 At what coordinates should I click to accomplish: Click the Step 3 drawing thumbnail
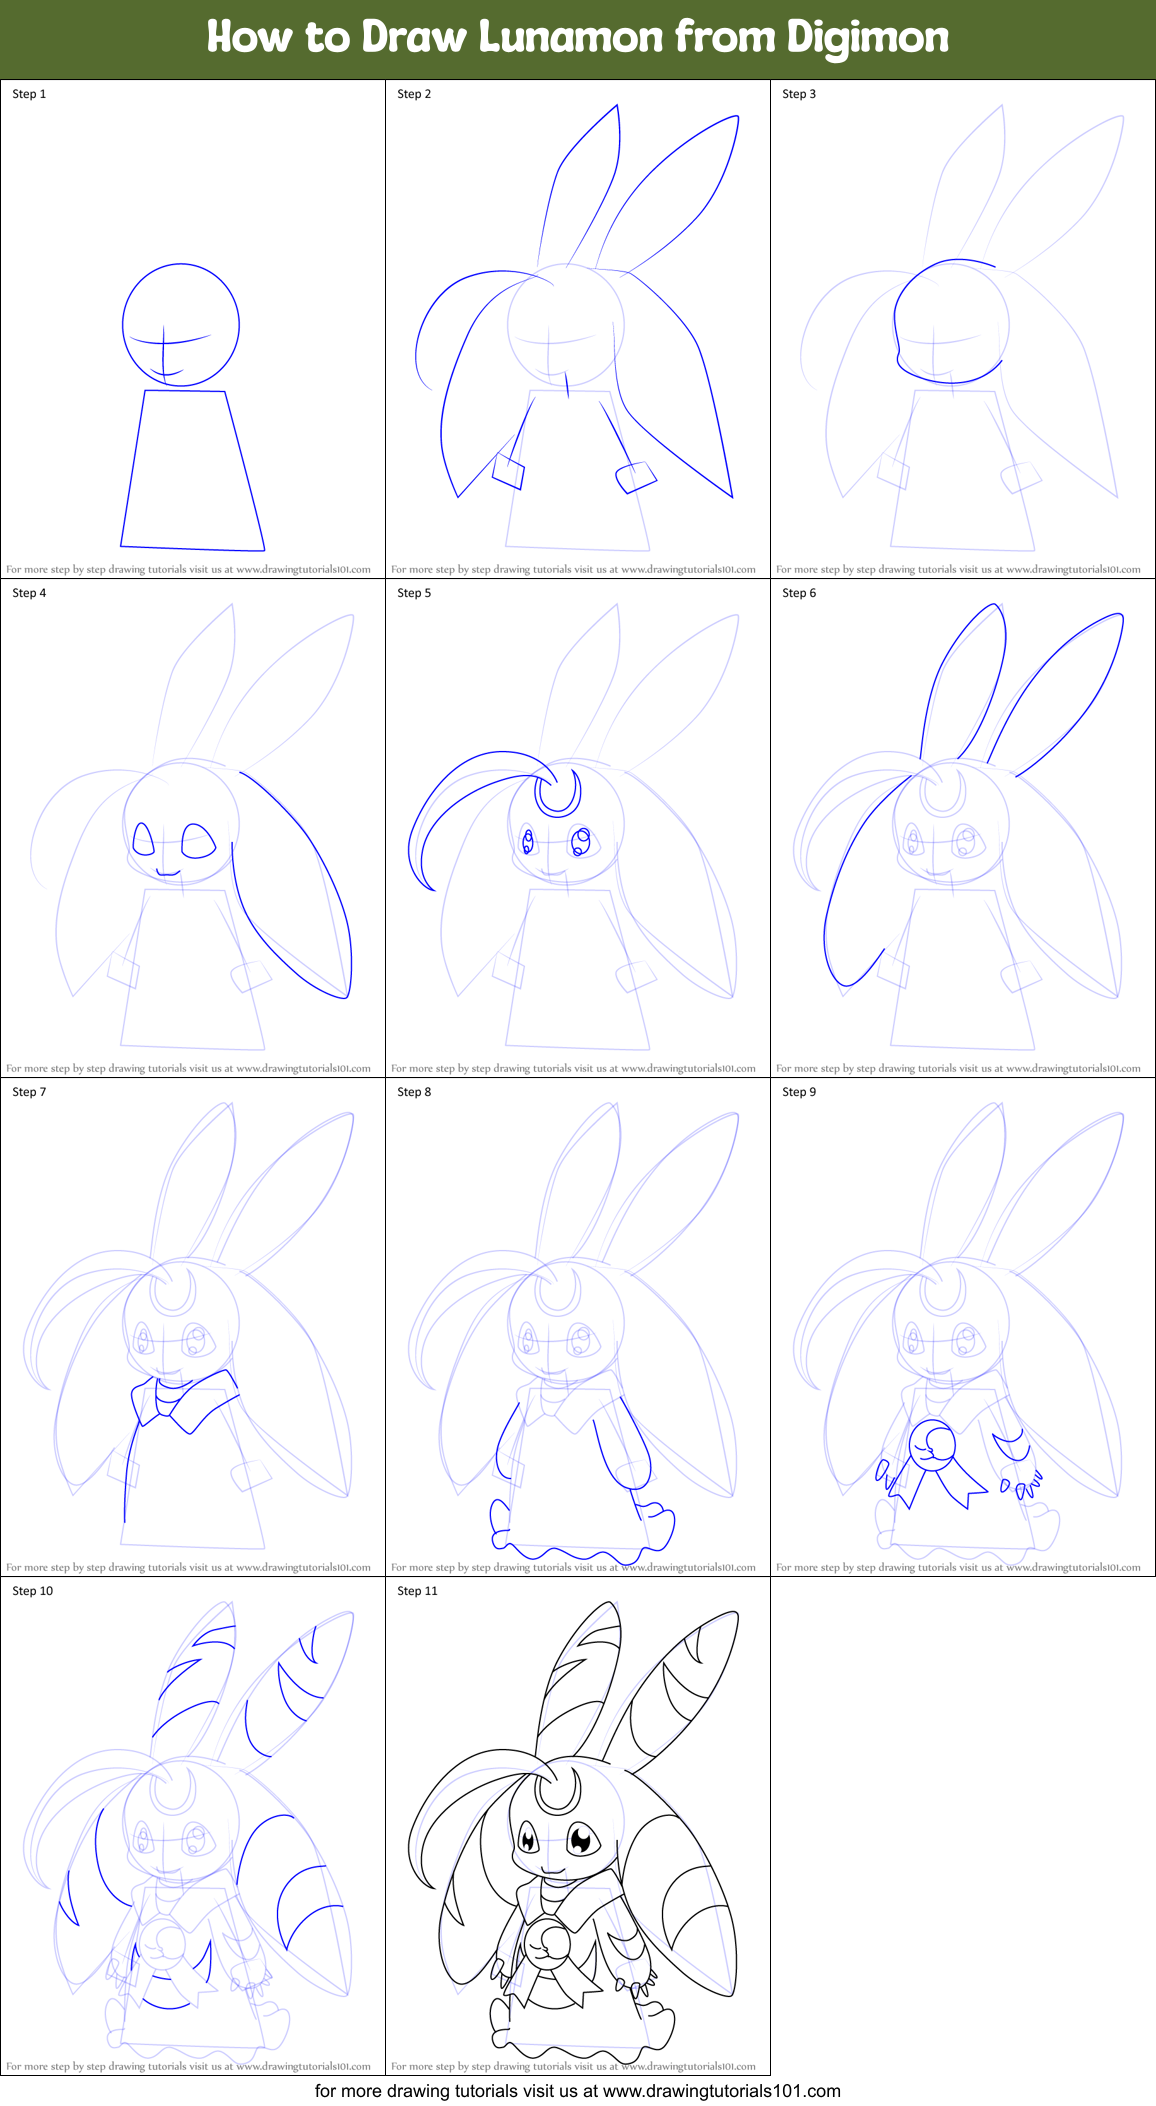(963, 329)
